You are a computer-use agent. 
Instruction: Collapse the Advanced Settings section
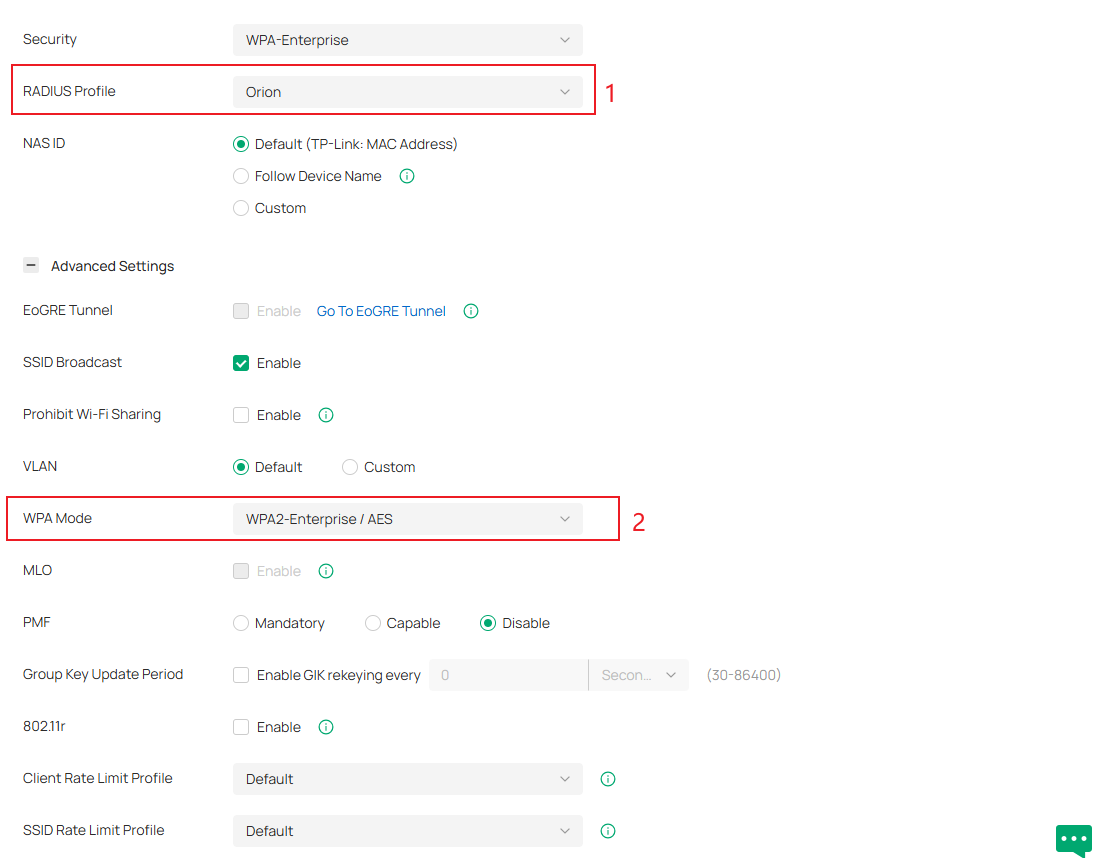30,265
